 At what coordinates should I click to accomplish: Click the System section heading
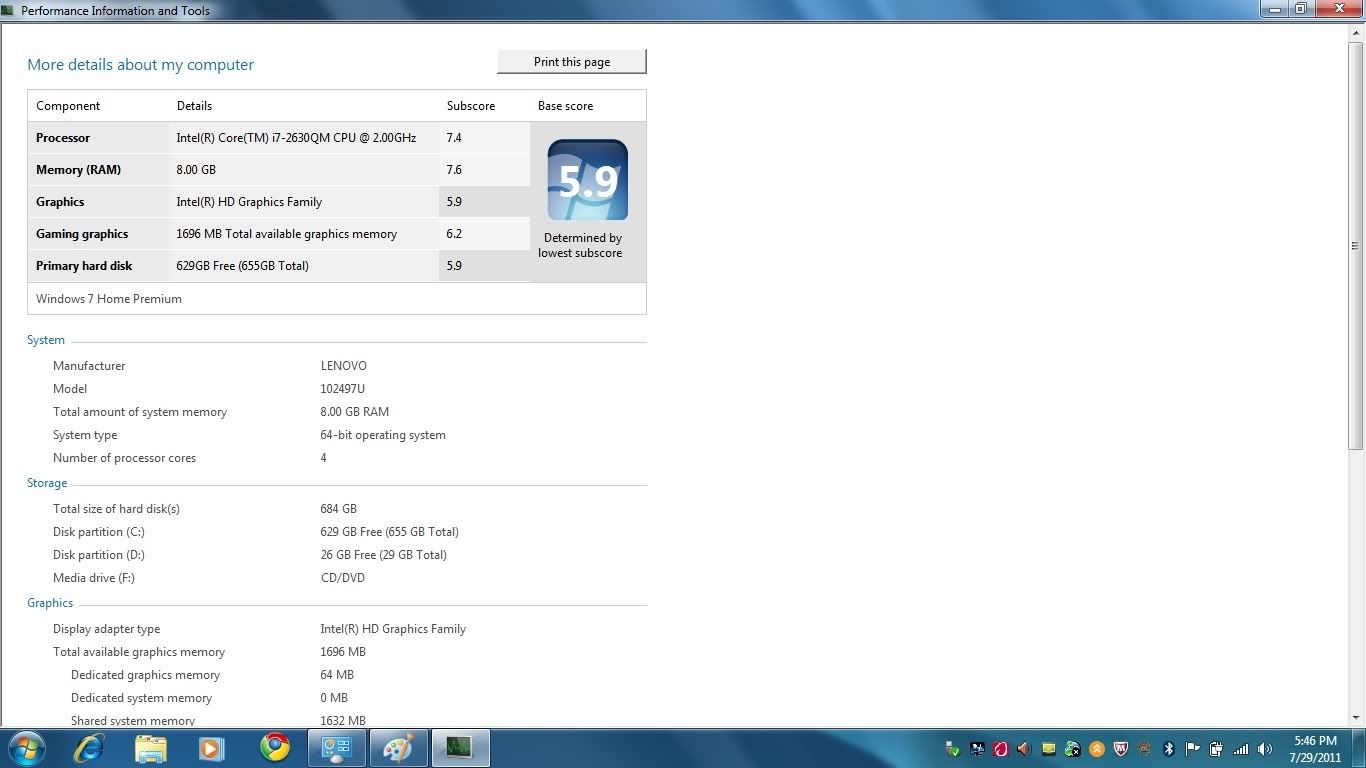point(46,340)
